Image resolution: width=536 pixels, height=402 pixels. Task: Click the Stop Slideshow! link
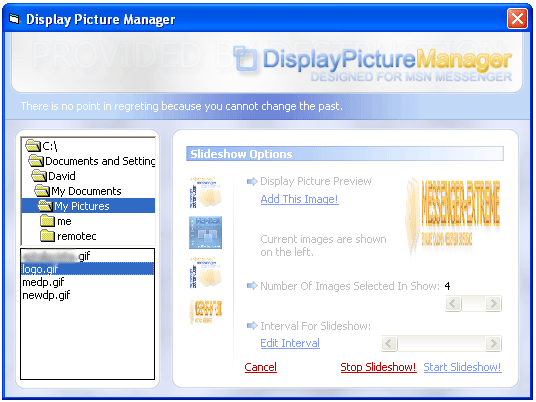(378, 367)
